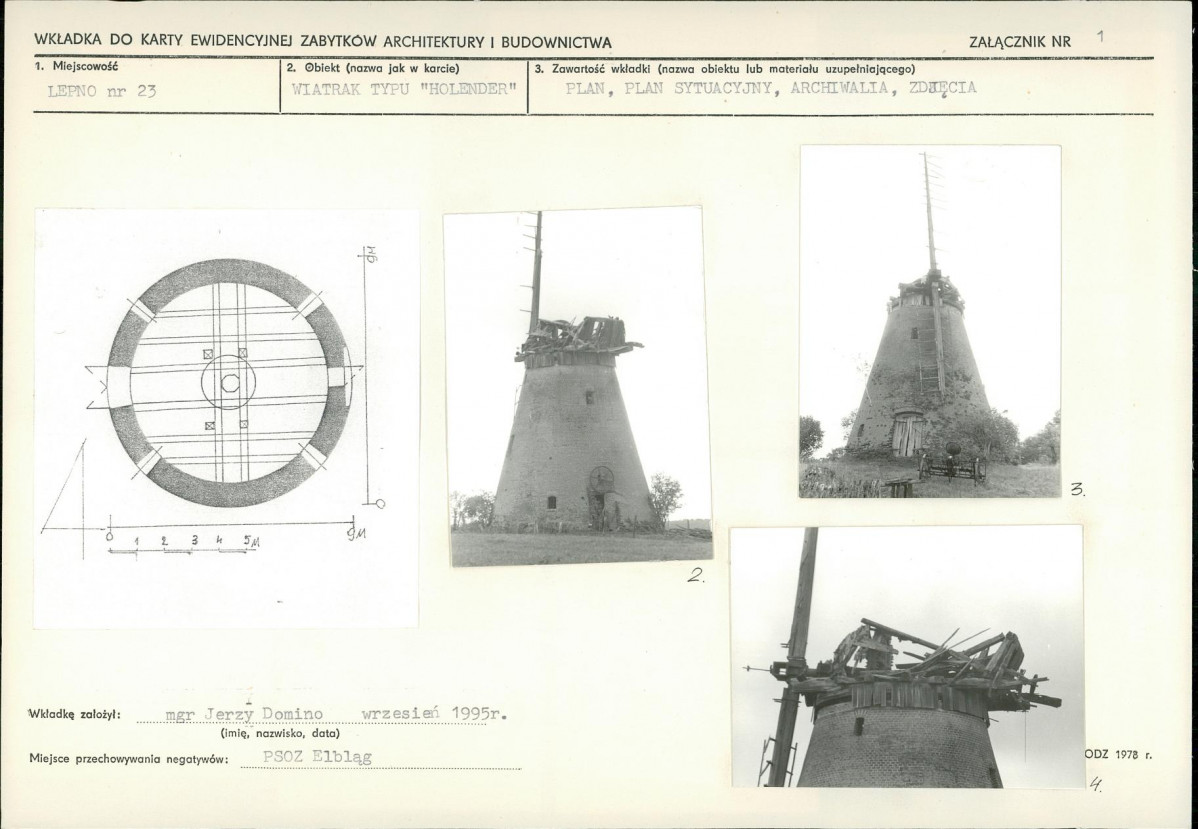Viewport: 1198px width, 829px height.
Task: Open windmill photograph number 3
Action: click(x=930, y=322)
